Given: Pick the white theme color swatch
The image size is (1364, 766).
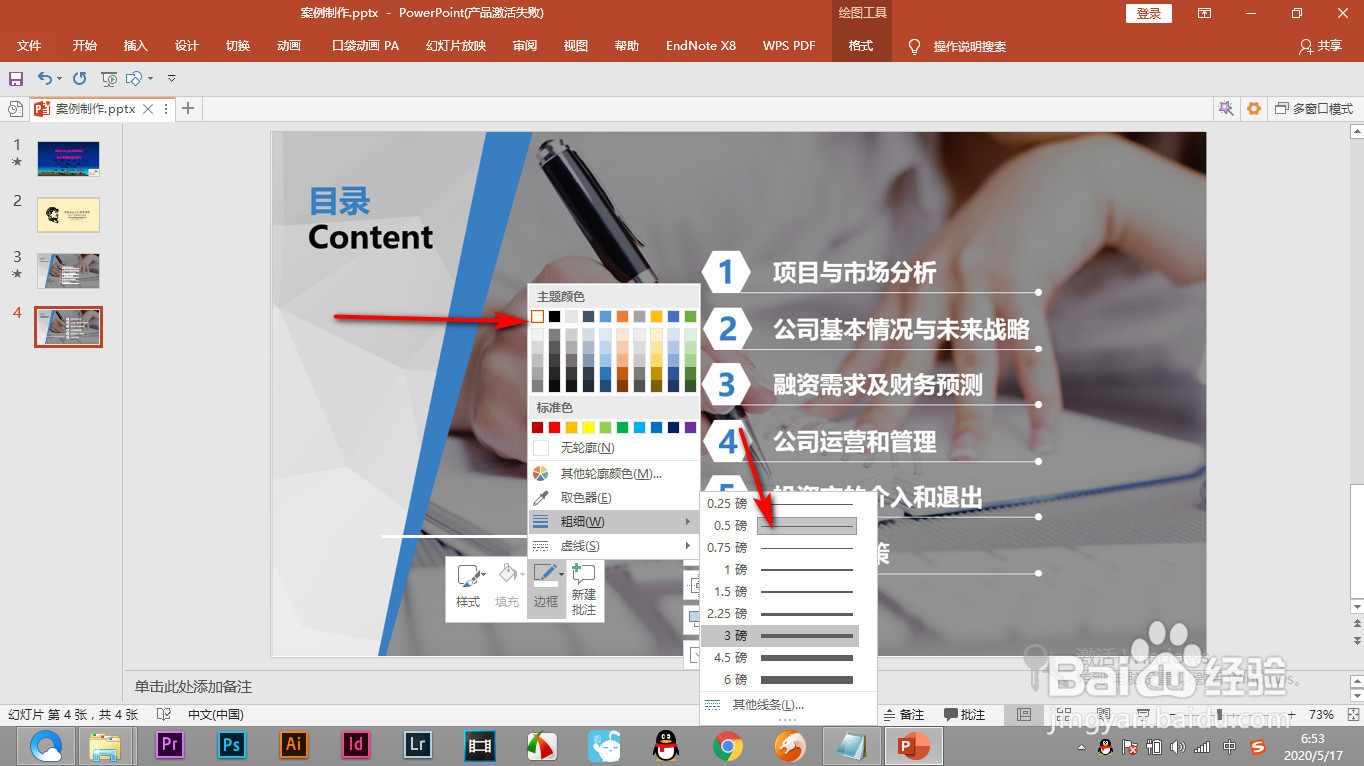Looking at the screenshot, I should (x=537, y=316).
